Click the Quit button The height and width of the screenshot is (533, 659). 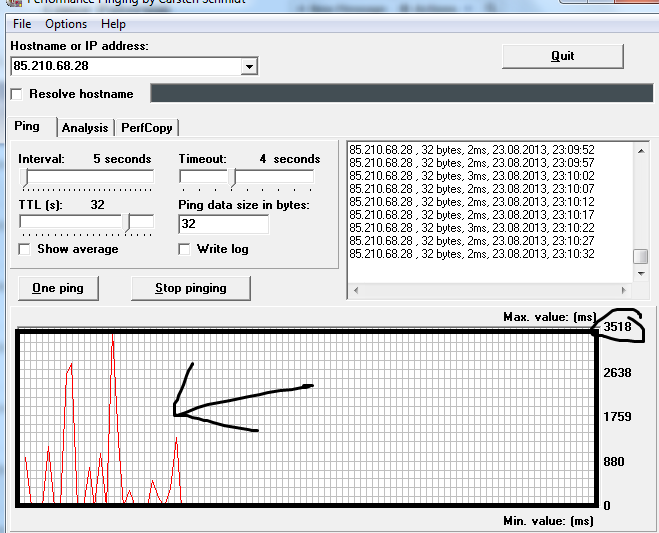tap(562, 56)
